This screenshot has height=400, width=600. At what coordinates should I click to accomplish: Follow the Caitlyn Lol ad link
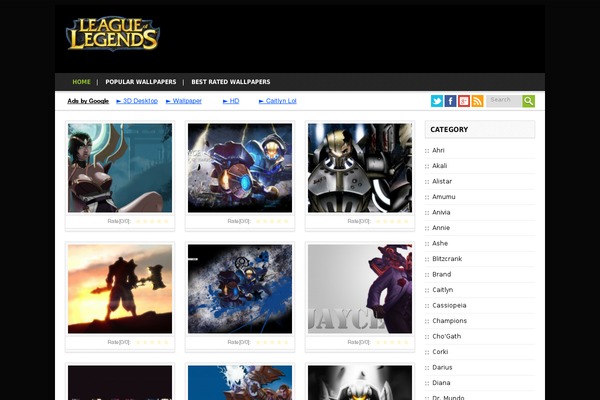(x=278, y=101)
